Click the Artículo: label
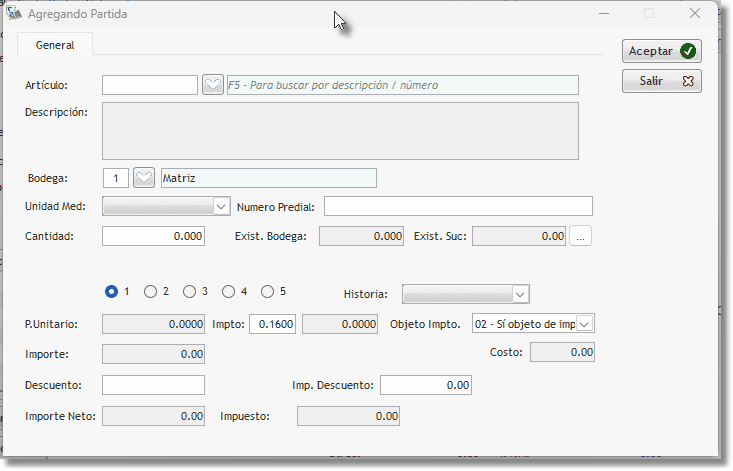The image size is (733, 471). coord(46,85)
